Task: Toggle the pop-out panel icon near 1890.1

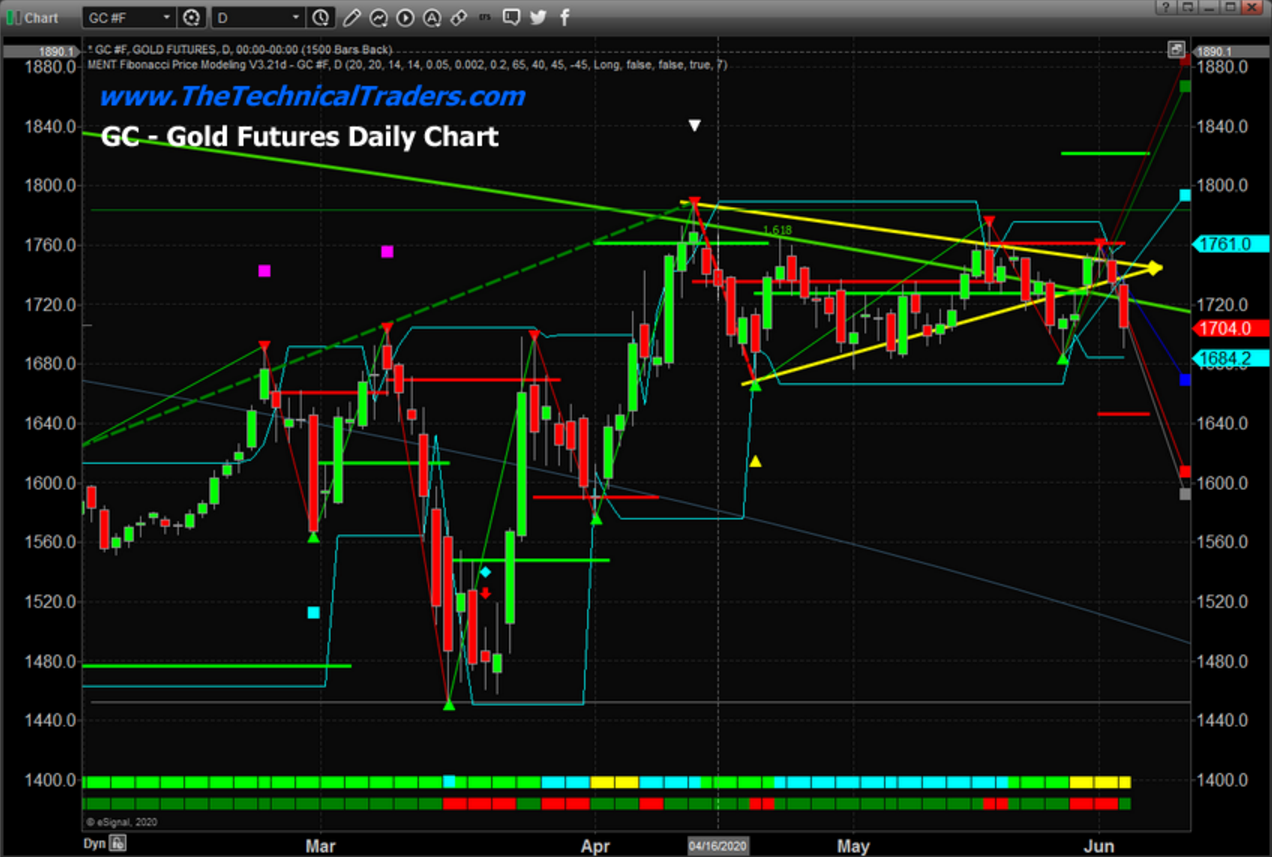Action: coord(1177,49)
